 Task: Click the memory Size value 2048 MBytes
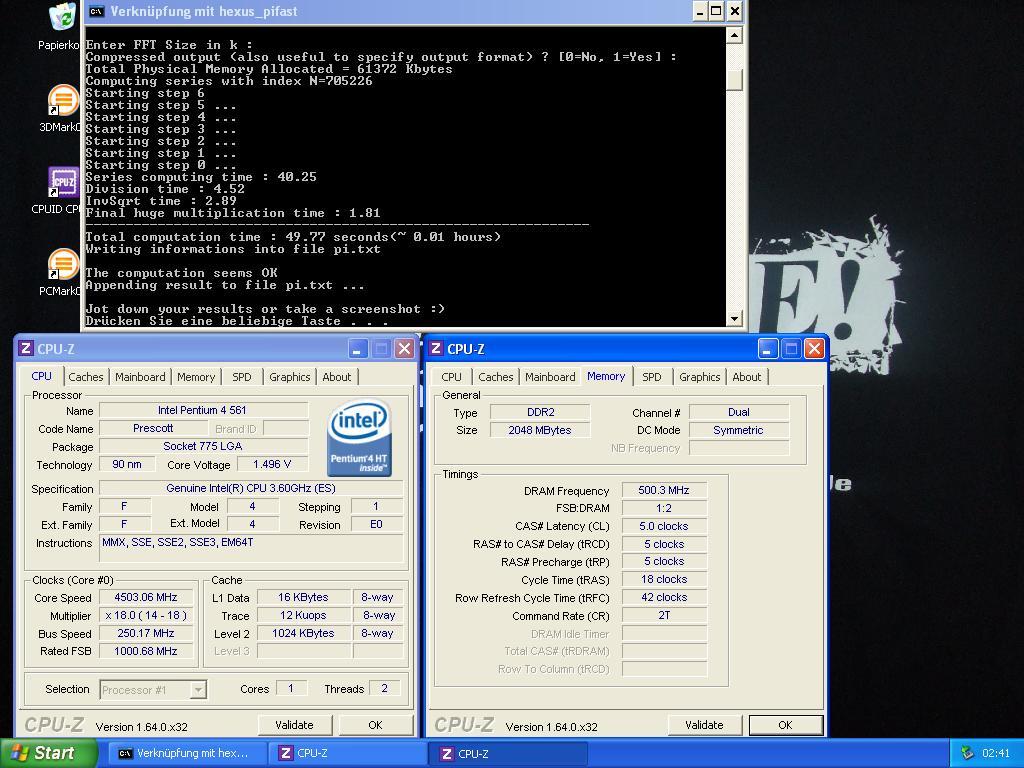coord(540,430)
